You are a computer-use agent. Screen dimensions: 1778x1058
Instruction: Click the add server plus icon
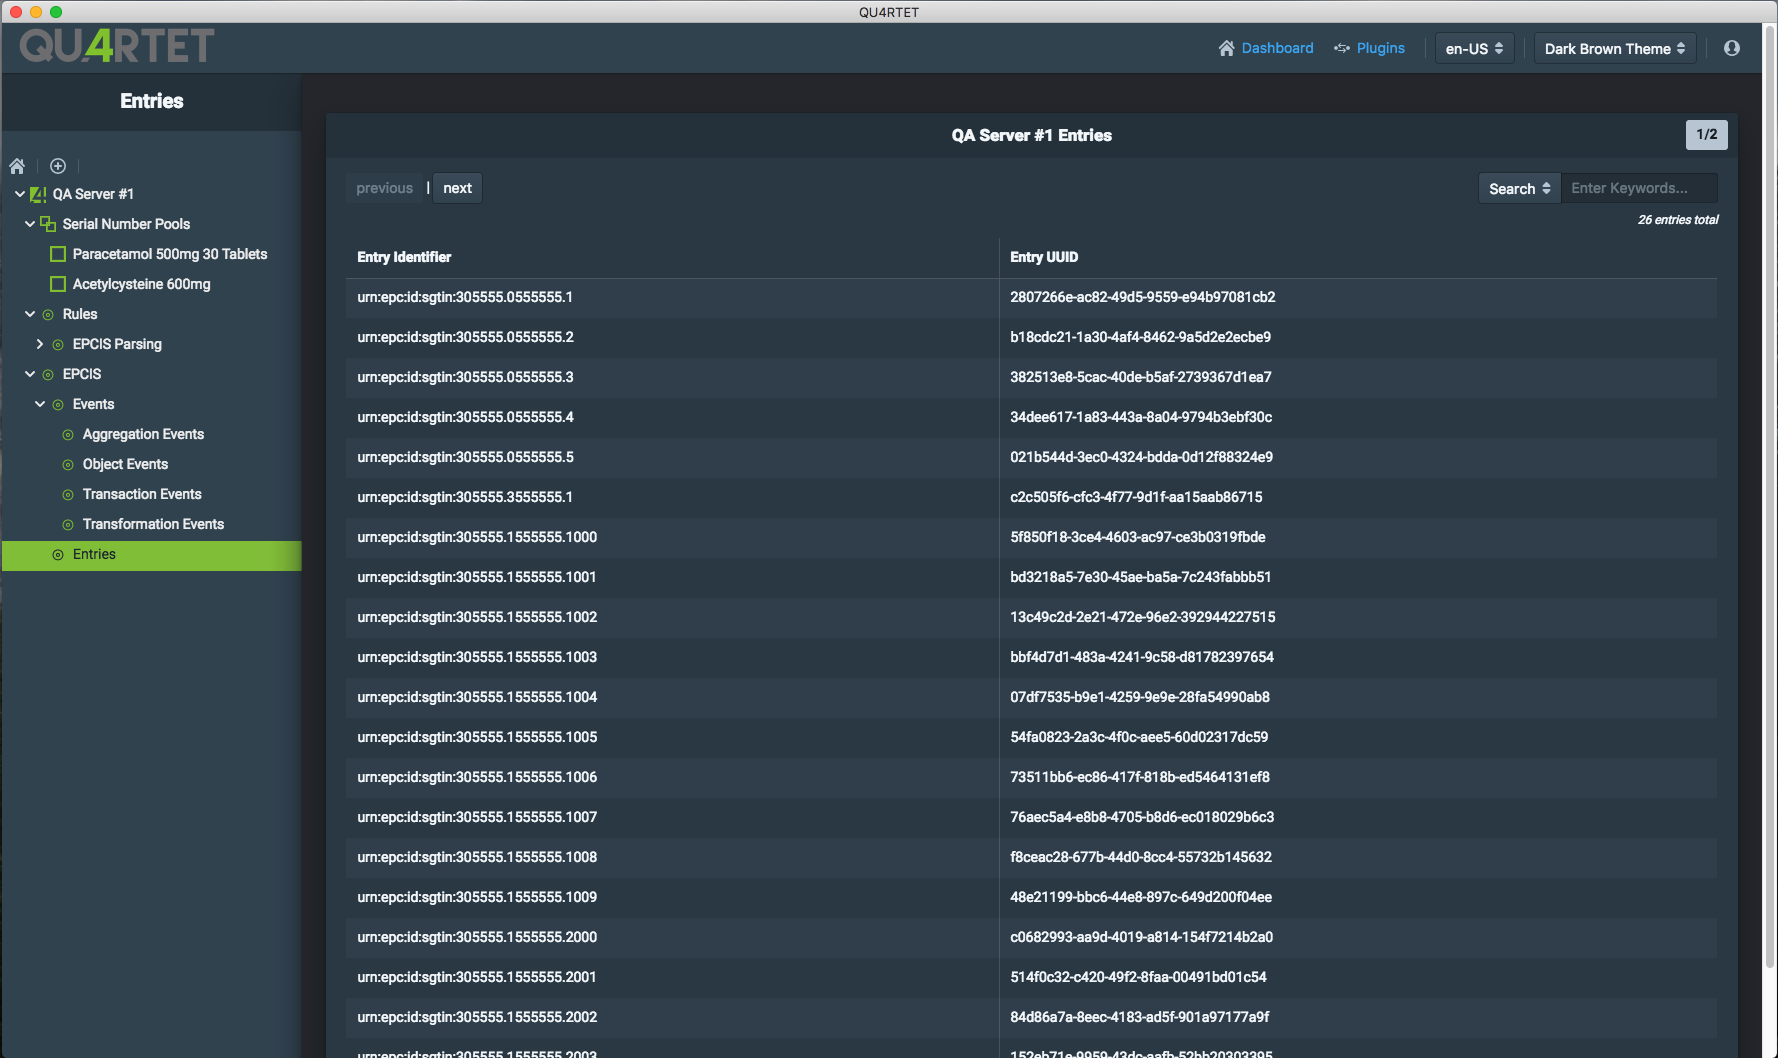pyautogui.click(x=58, y=166)
